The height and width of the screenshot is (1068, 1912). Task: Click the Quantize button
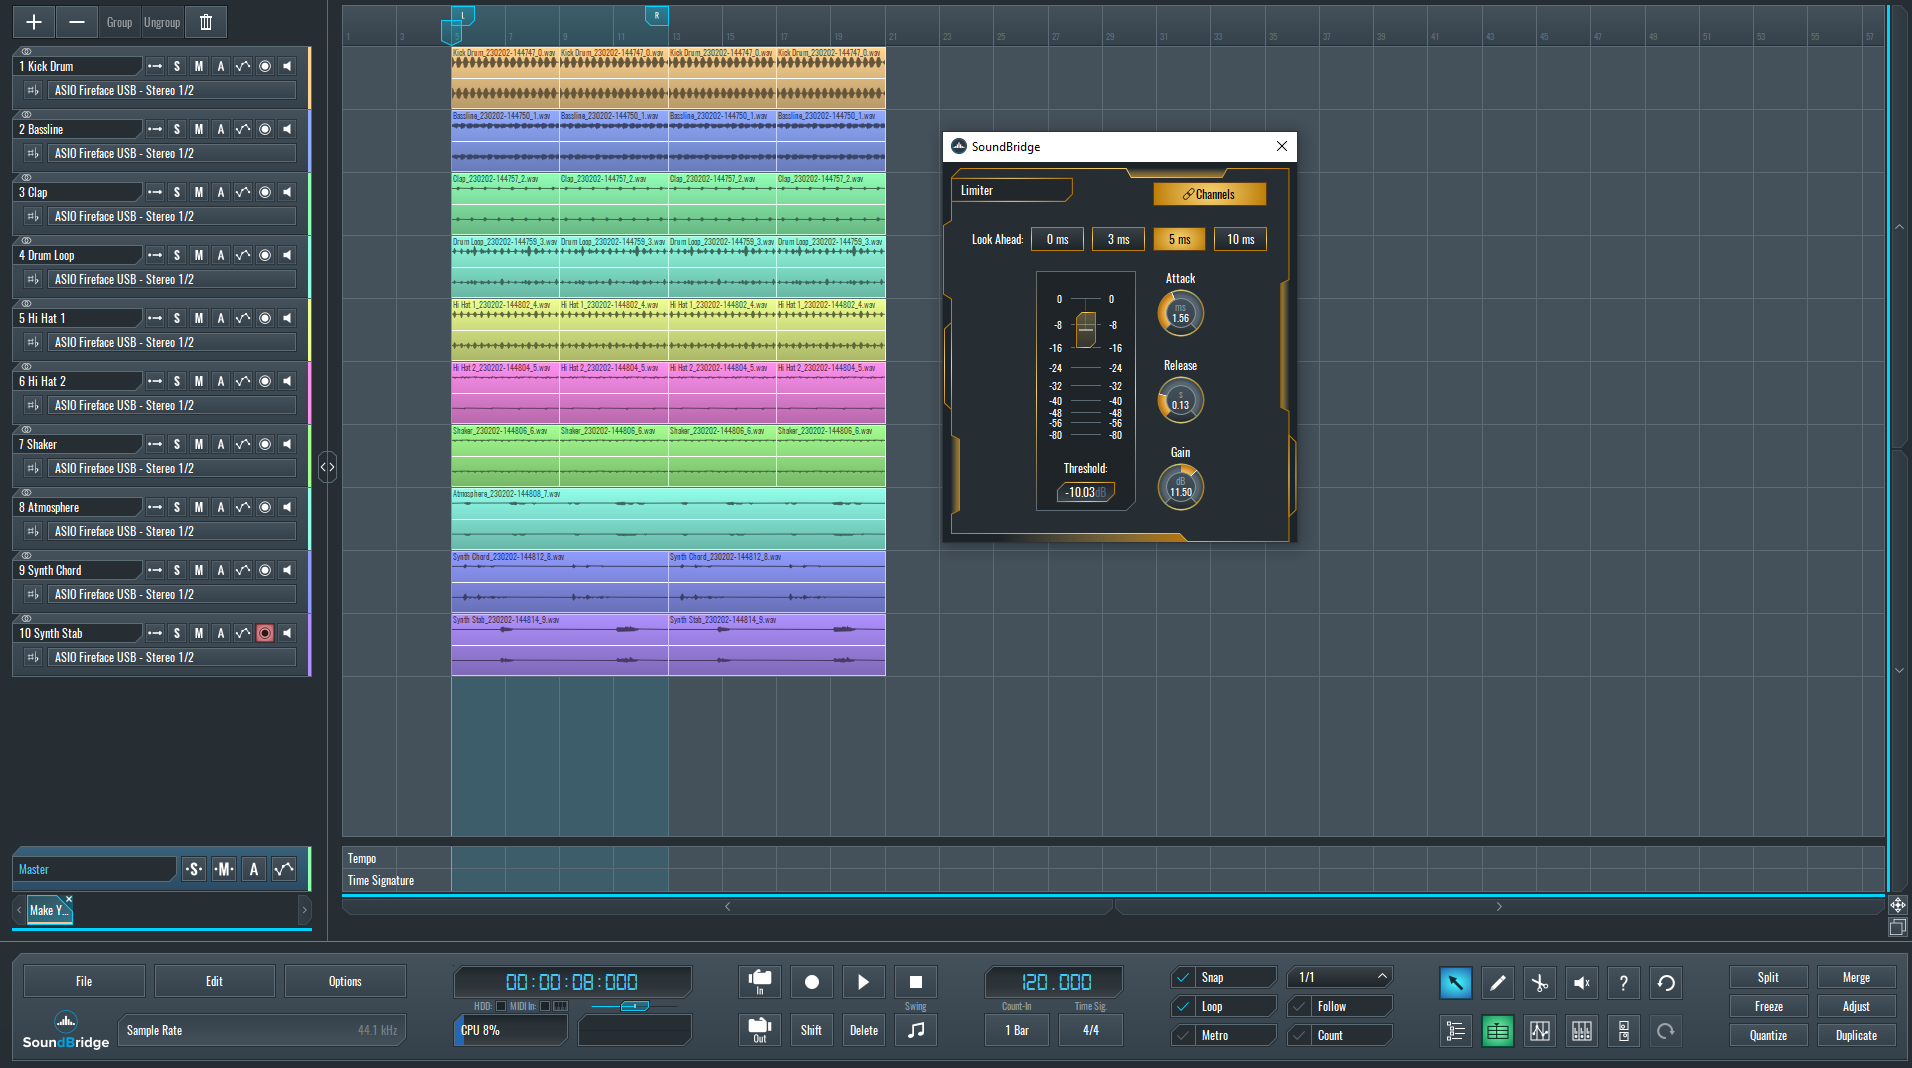(x=1768, y=1035)
